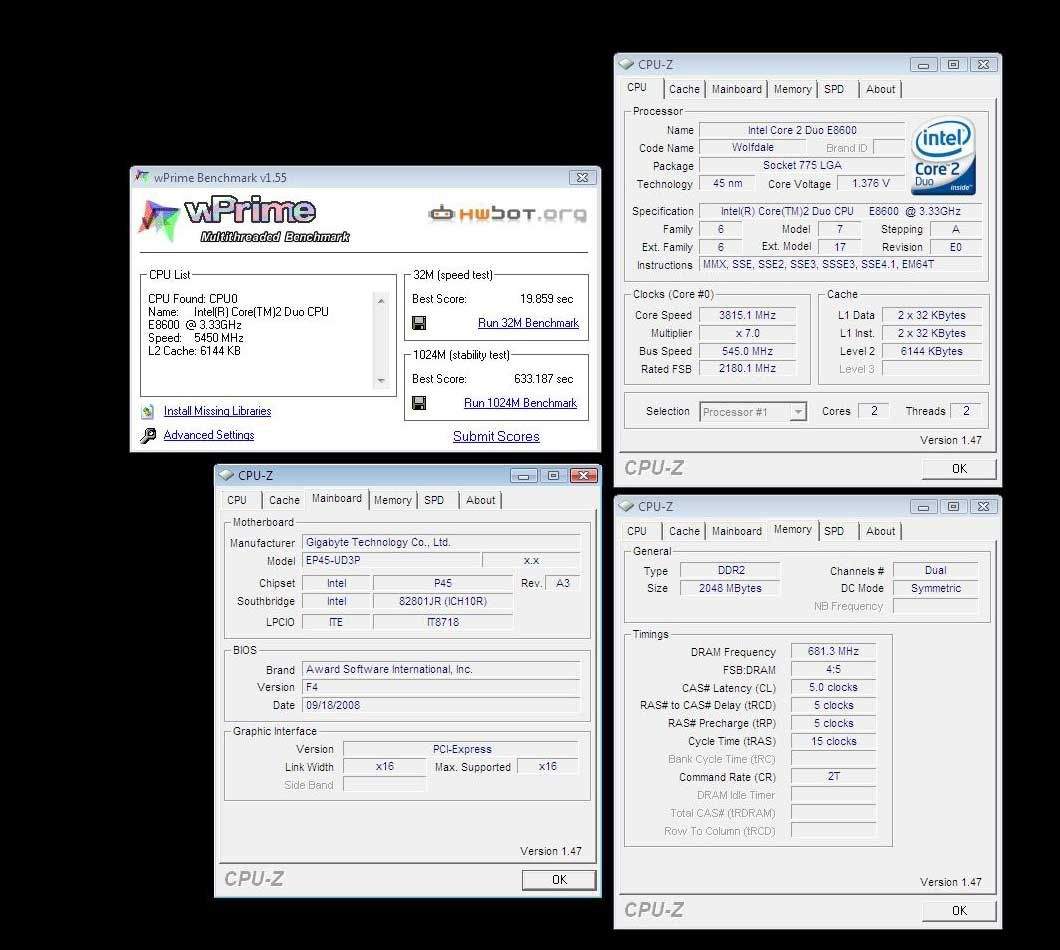Open Install Missing Libraries link
This screenshot has height=950, width=1060.
click(x=217, y=411)
